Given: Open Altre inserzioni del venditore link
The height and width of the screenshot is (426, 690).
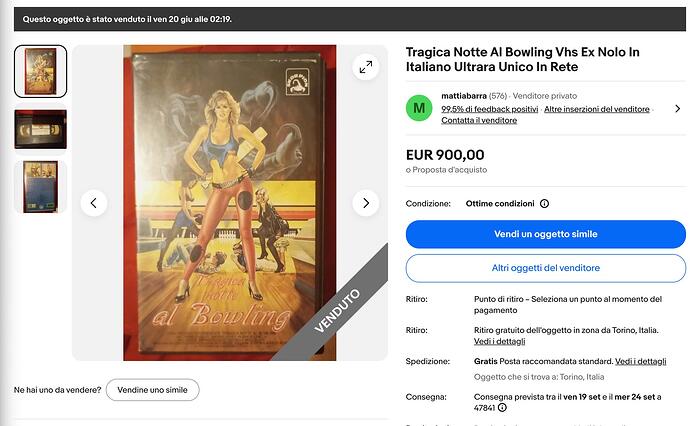Looking at the screenshot, I should click(597, 109).
